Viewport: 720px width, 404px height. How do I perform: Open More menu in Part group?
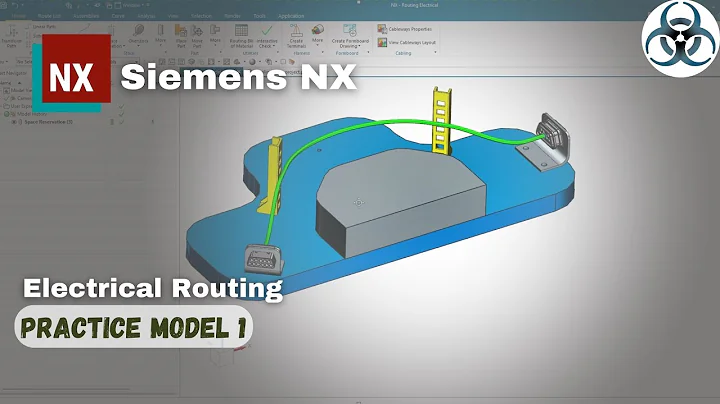coord(215,34)
